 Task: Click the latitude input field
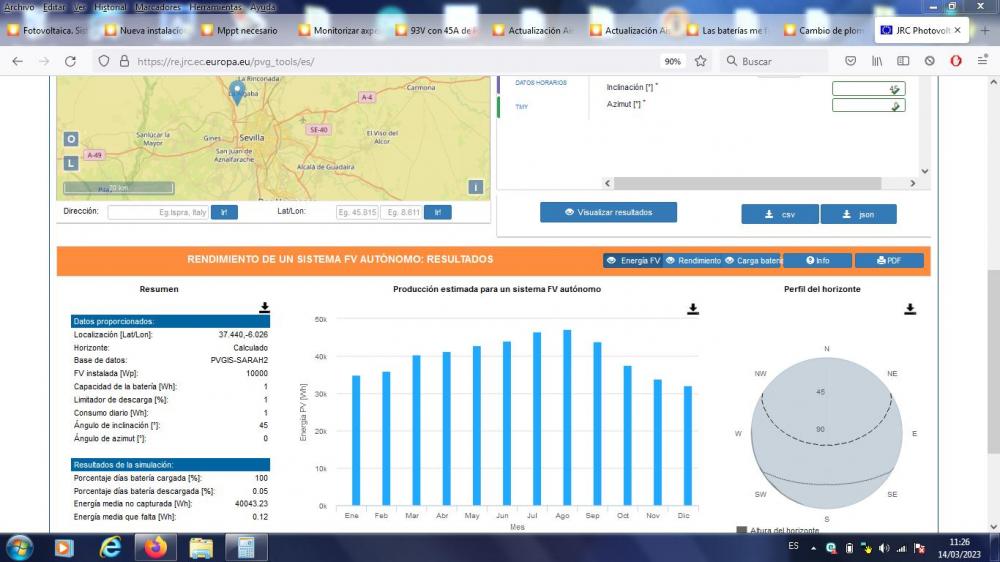357,212
